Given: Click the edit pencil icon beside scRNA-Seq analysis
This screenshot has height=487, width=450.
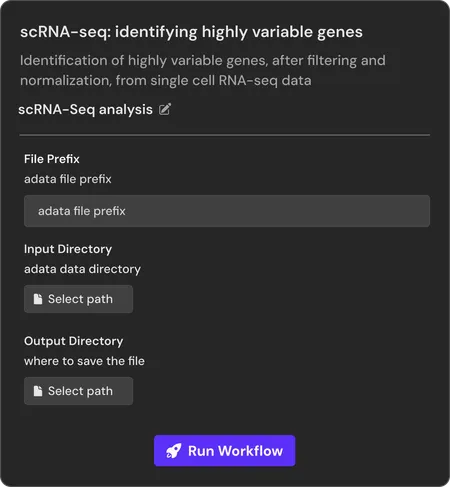Looking at the screenshot, I should 165,109.
